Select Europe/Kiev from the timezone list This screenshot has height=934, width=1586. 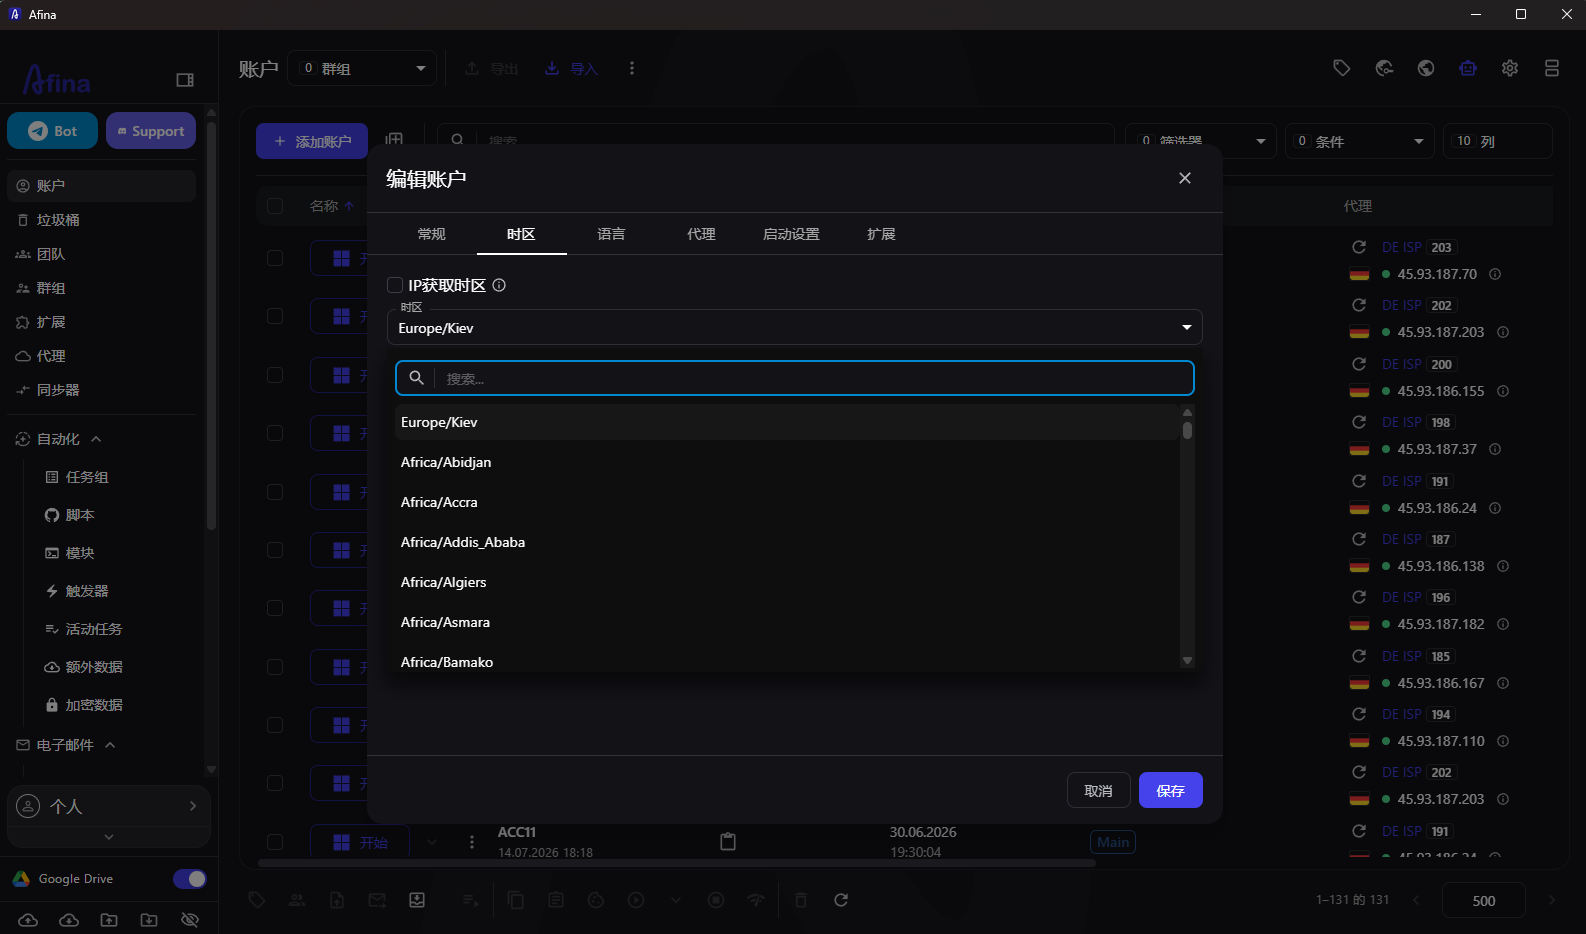[x=787, y=422]
